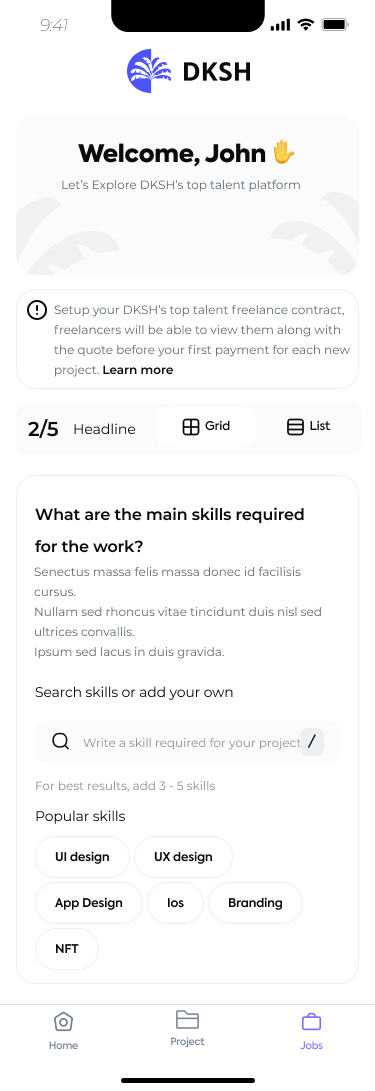
Task: Tap the search magnifier icon
Action: [x=61, y=742]
